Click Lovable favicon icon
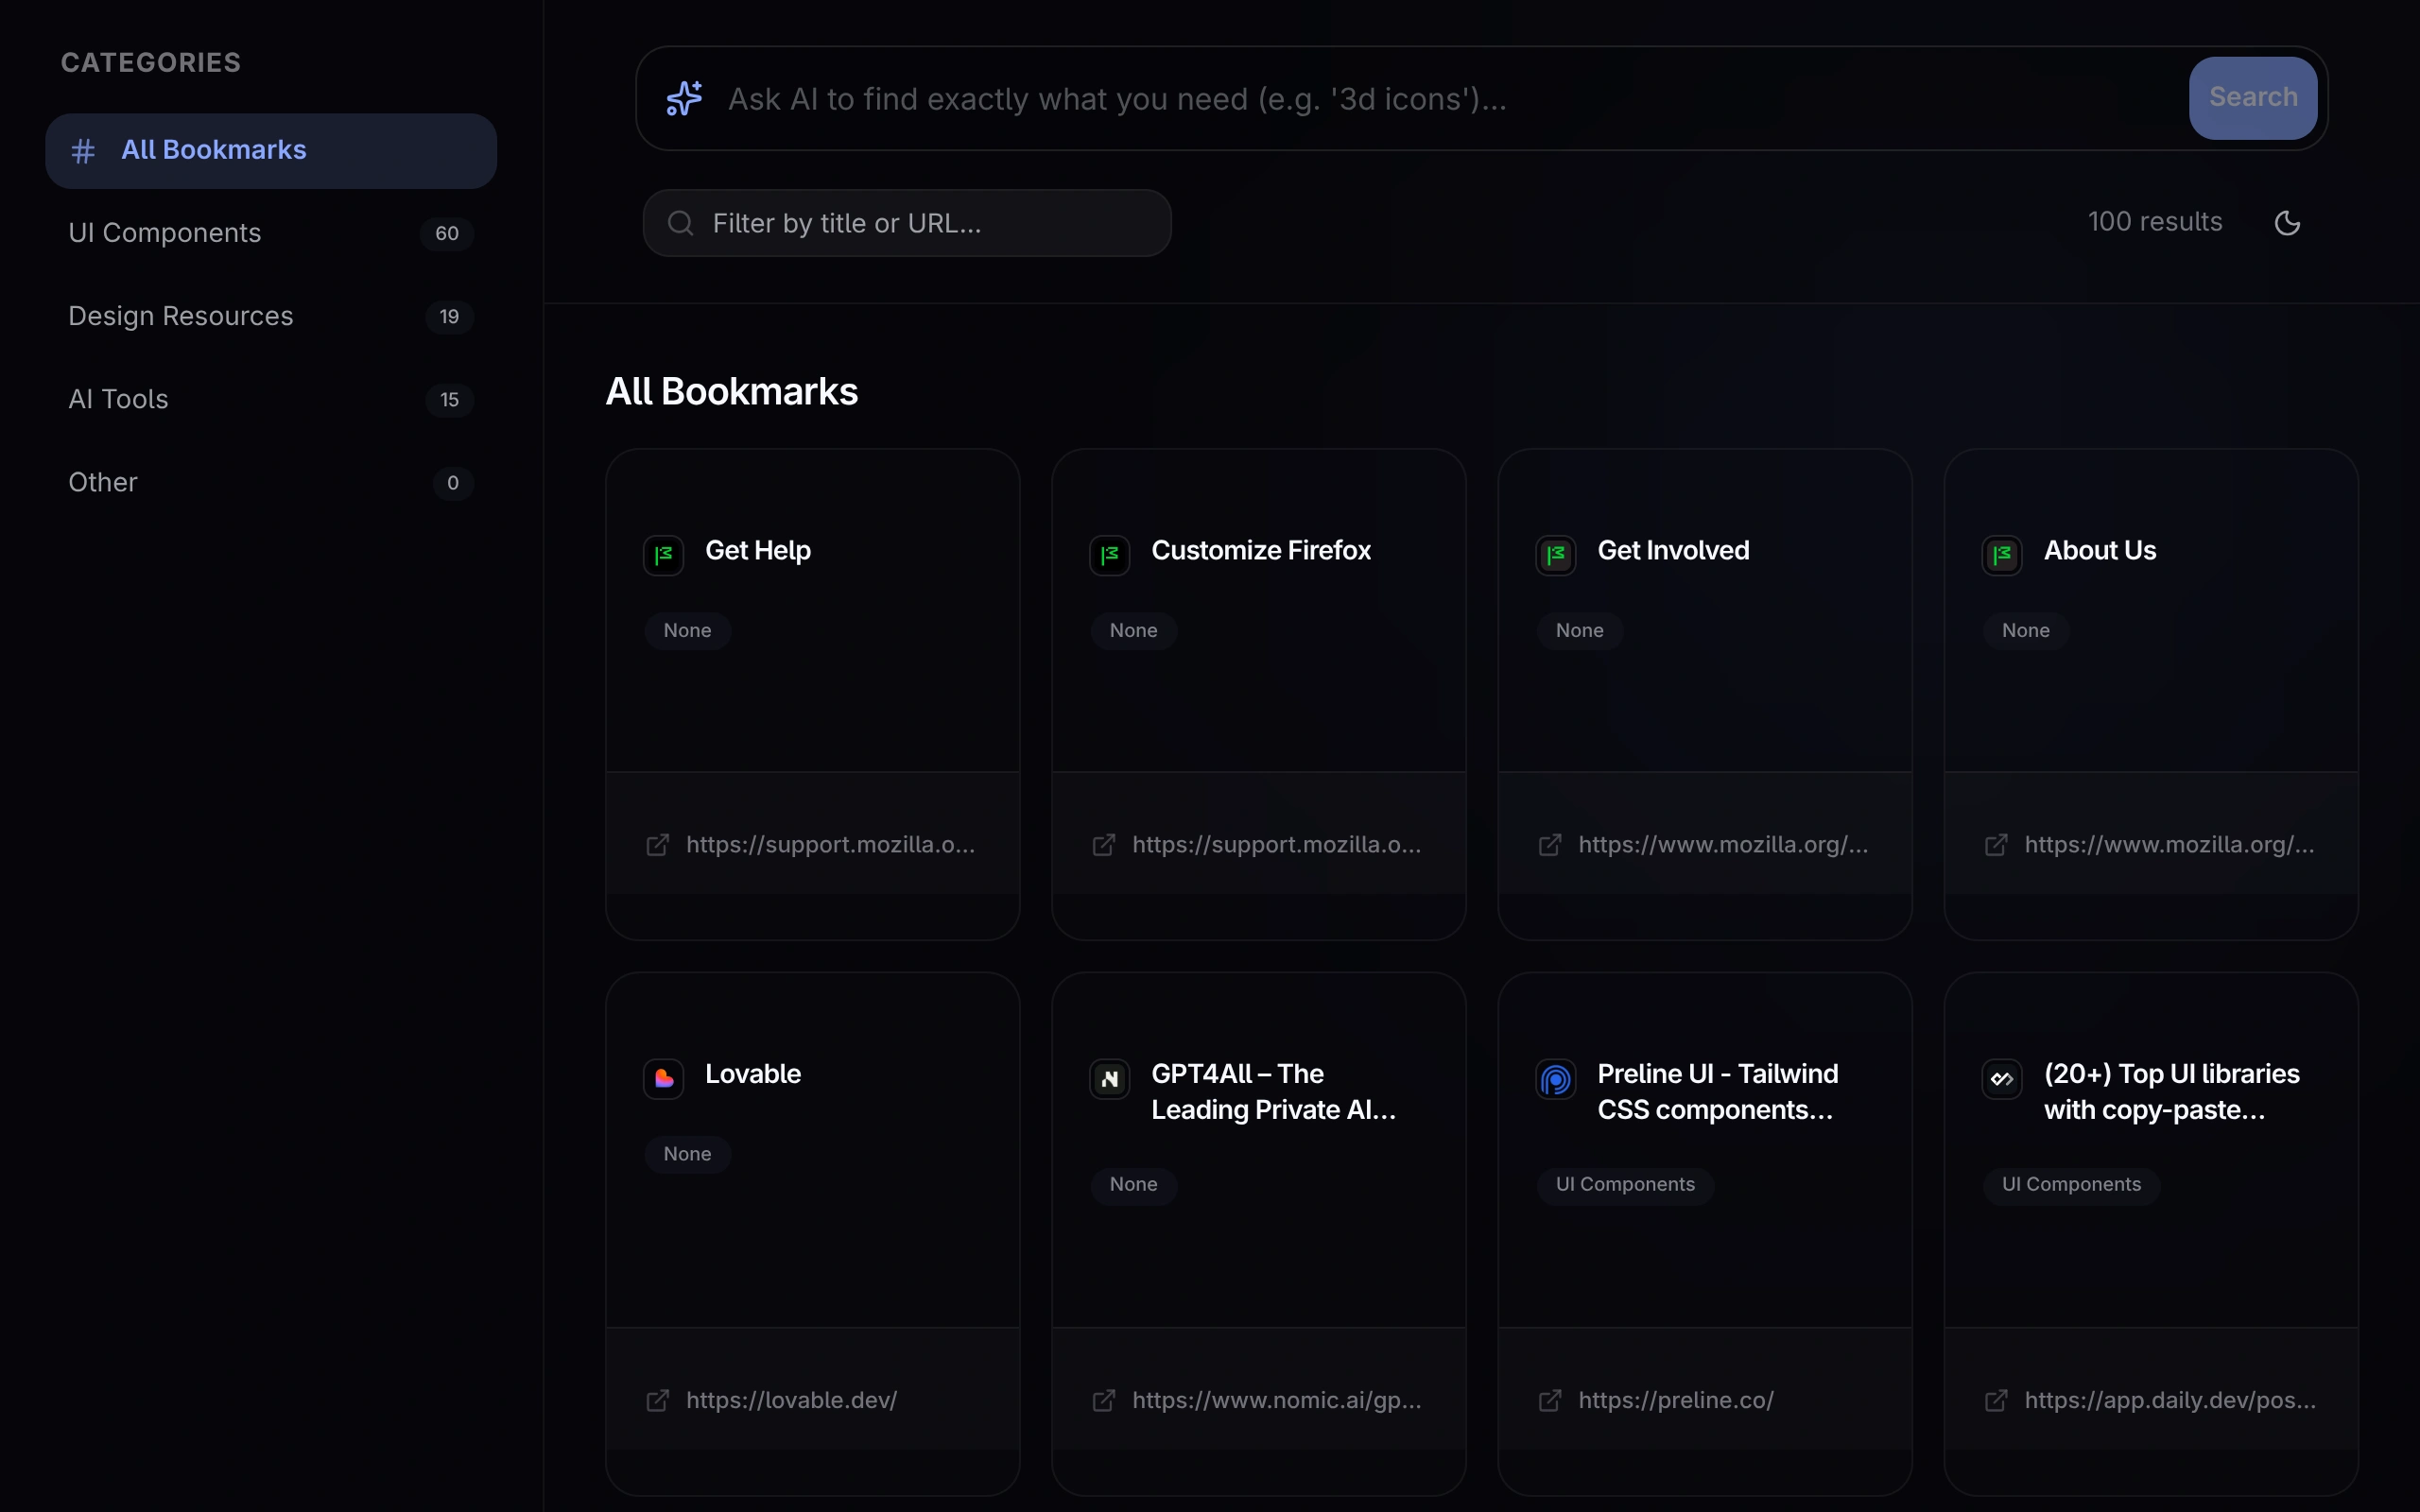The image size is (2420, 1512). click(664, 1078)
